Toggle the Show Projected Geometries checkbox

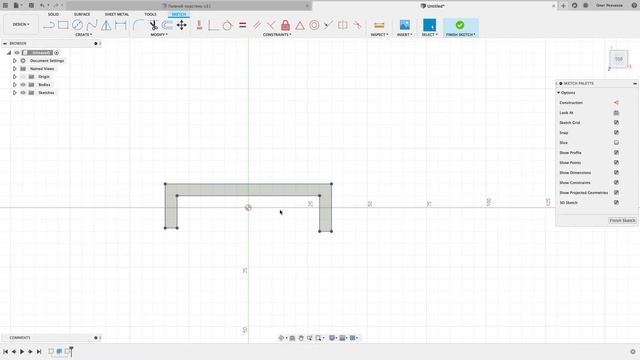pyautogui.click(x=616, y=193)
